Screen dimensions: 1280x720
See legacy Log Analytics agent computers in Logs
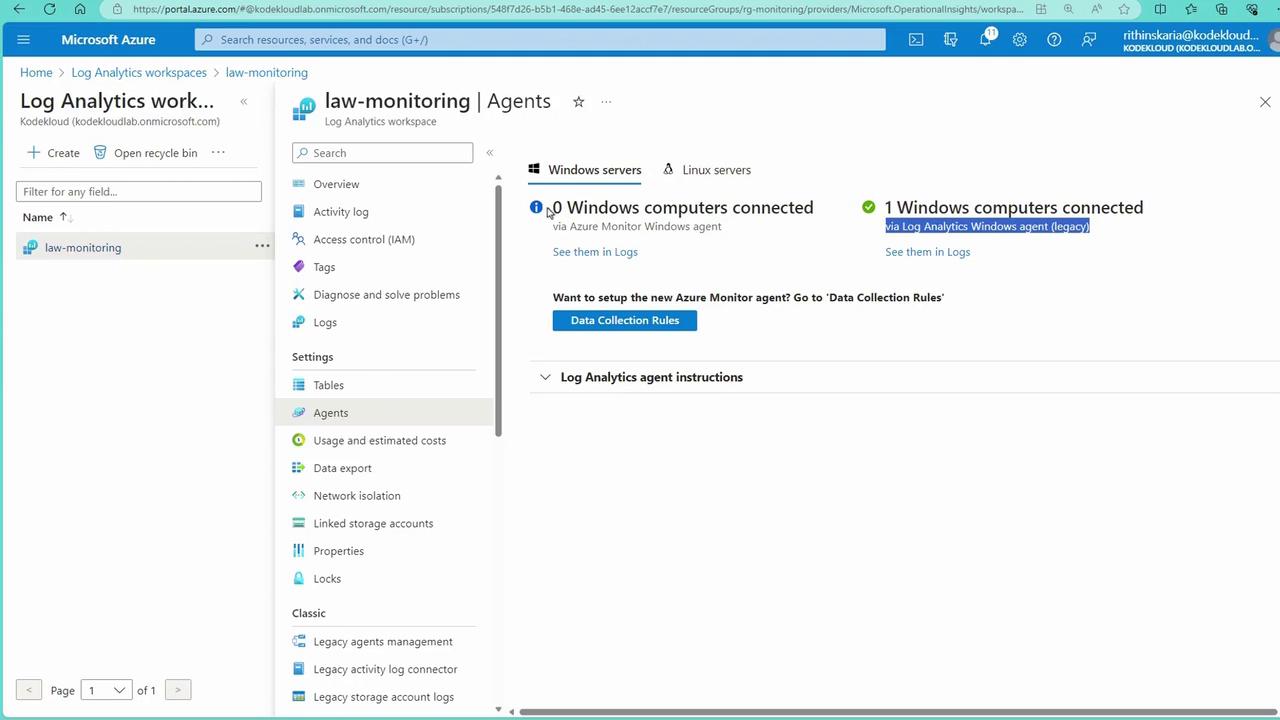[927, 252]
